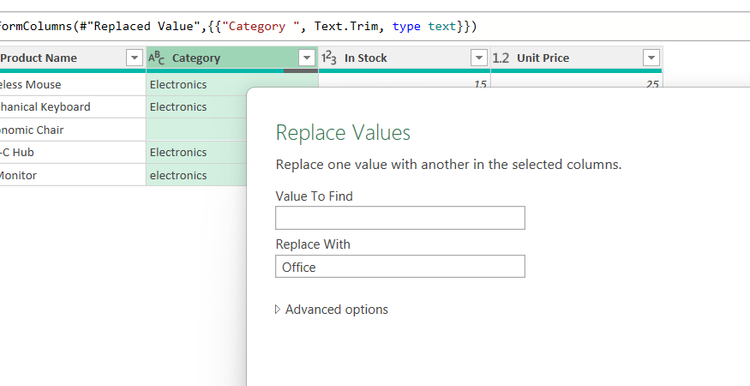Open the Category column filter dropdown
Screen dimensions: 750x386
pos(307,58)
